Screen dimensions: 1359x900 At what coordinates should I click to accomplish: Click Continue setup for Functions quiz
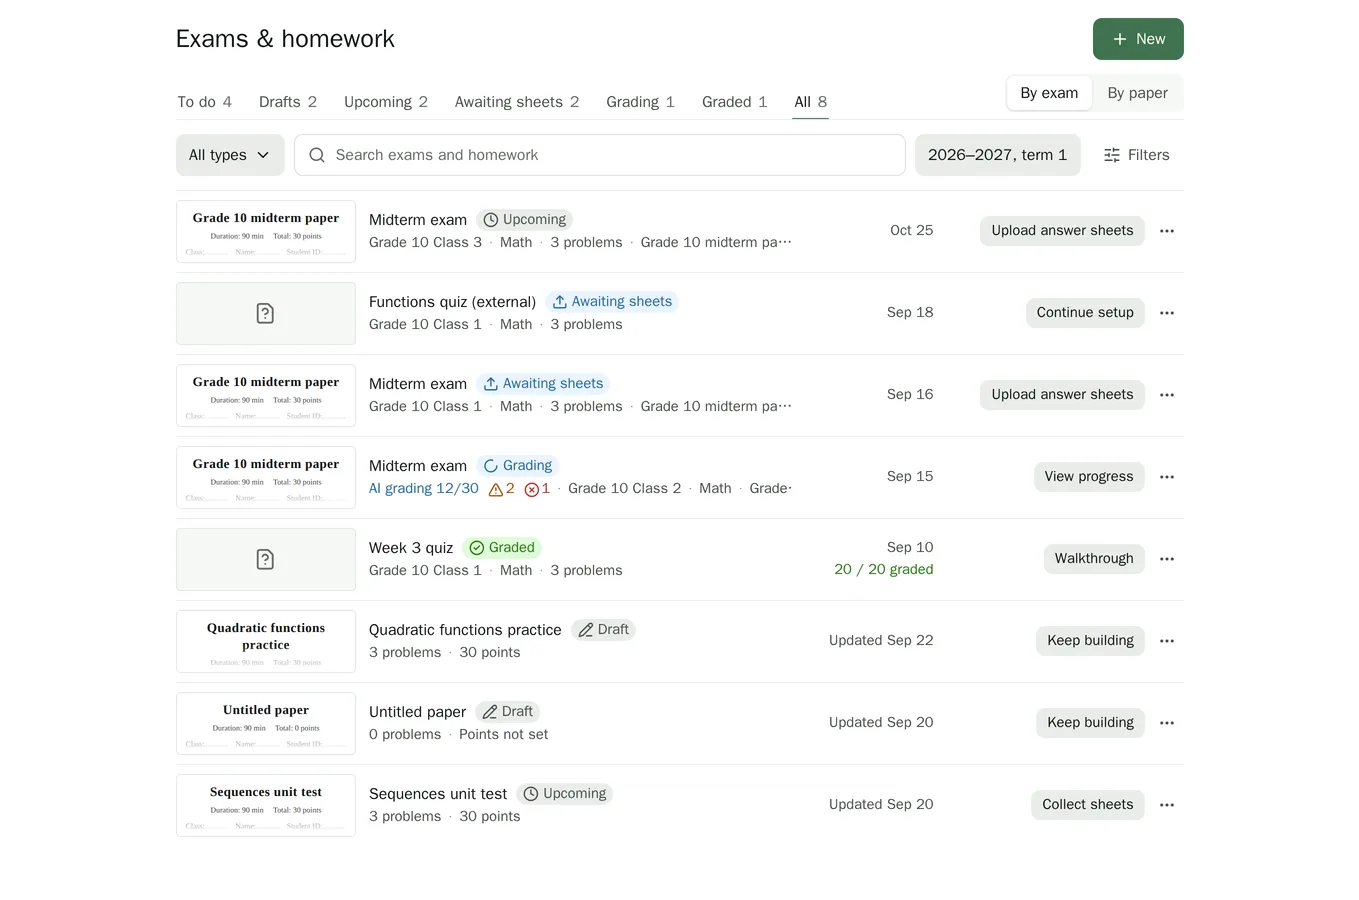(1085, 313)
